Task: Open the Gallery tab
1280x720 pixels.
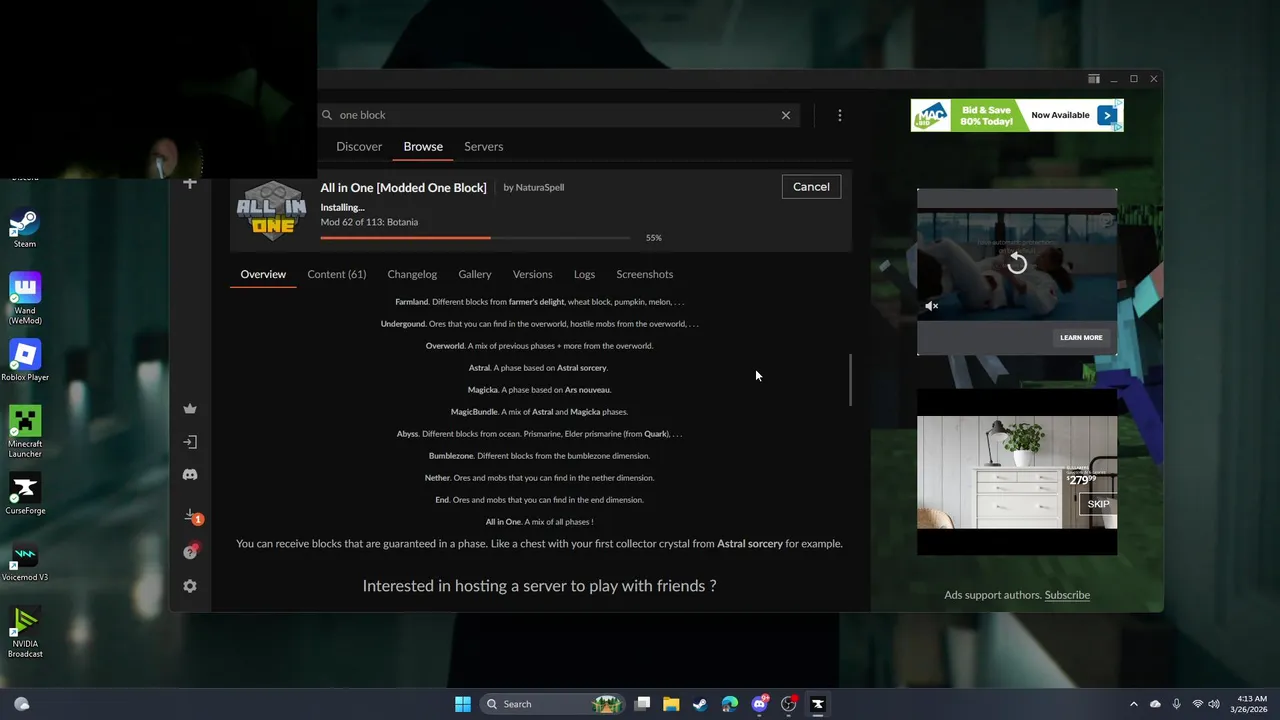Action: [475, 274]
